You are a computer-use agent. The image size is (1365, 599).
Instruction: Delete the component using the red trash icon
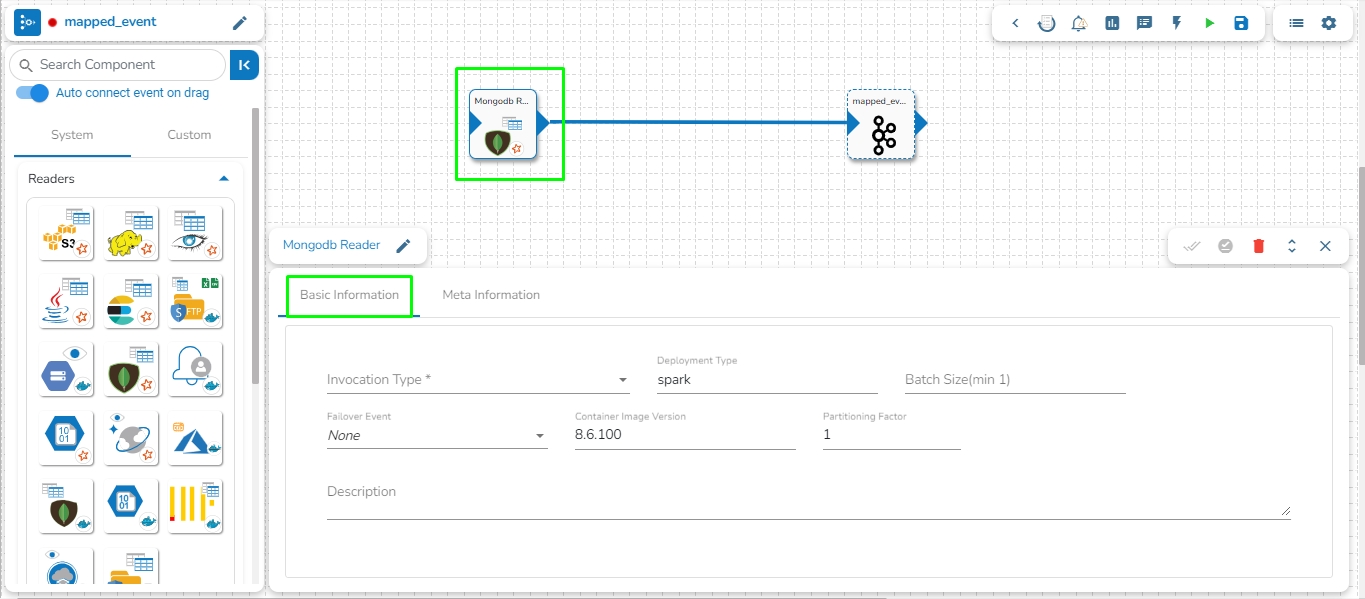click(x=1258, y=246)
